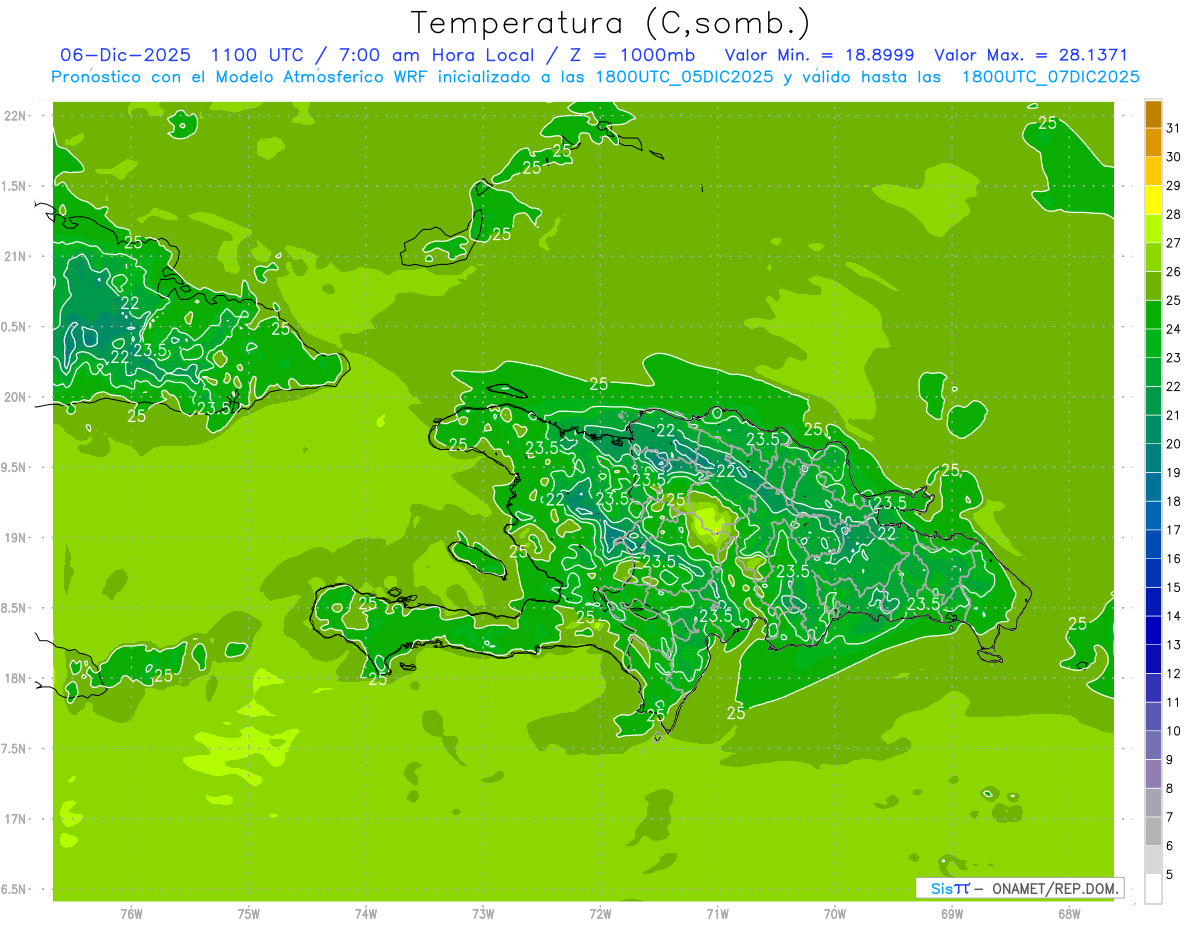Click the '72W' longitude axis label

tap(600, 913)
